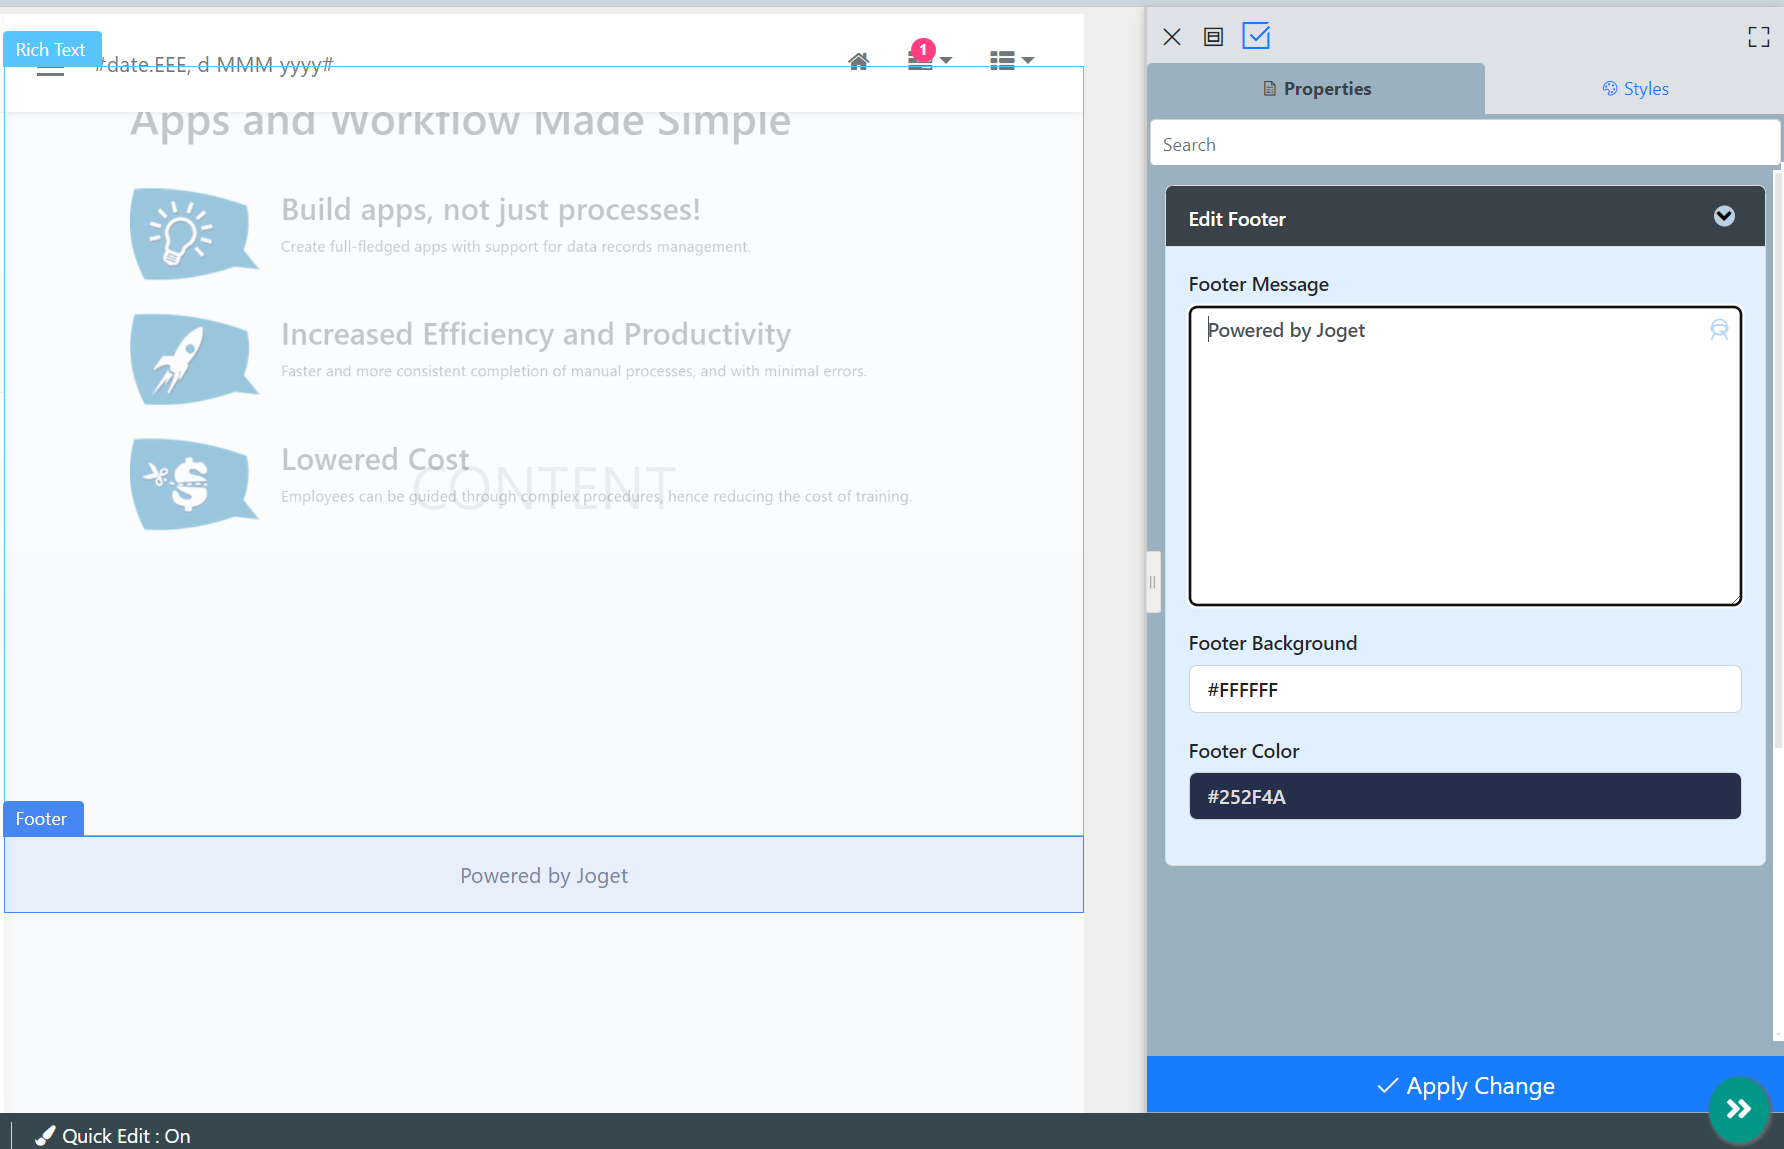The height and width of the screenshot is (1149, 1784).
Task: Click the Edit Footer header title
Action: pos(1237,219)
